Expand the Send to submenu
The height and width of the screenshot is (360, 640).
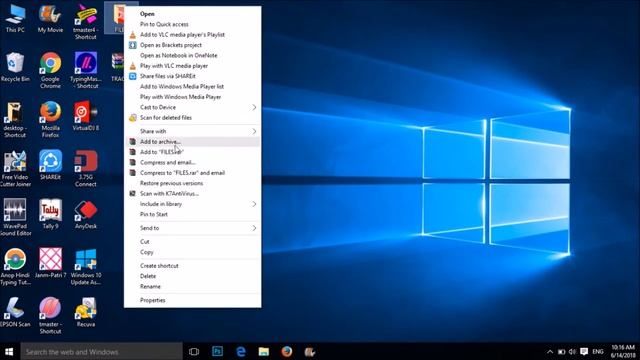[x=193, y=228]
